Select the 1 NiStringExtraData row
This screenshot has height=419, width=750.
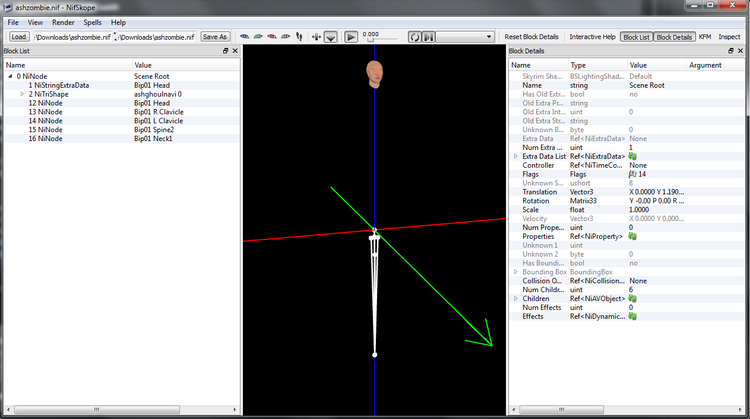(x=122, y=85)
